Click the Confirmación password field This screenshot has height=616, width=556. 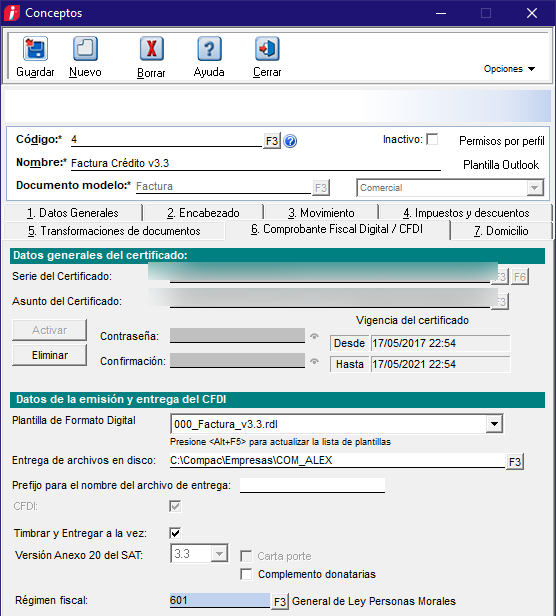237,360
